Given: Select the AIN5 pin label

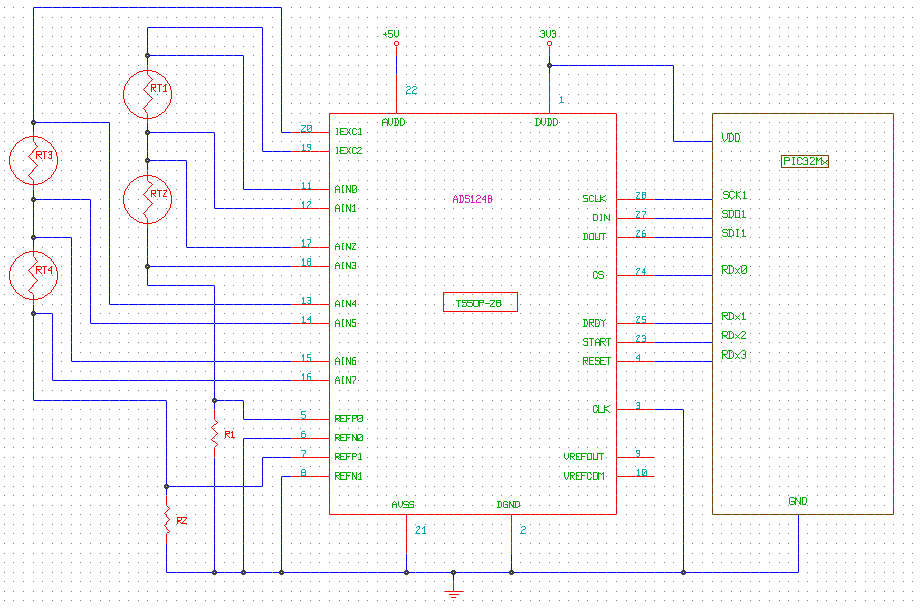Looking at the screenshot, I should (x=346, y=324).
